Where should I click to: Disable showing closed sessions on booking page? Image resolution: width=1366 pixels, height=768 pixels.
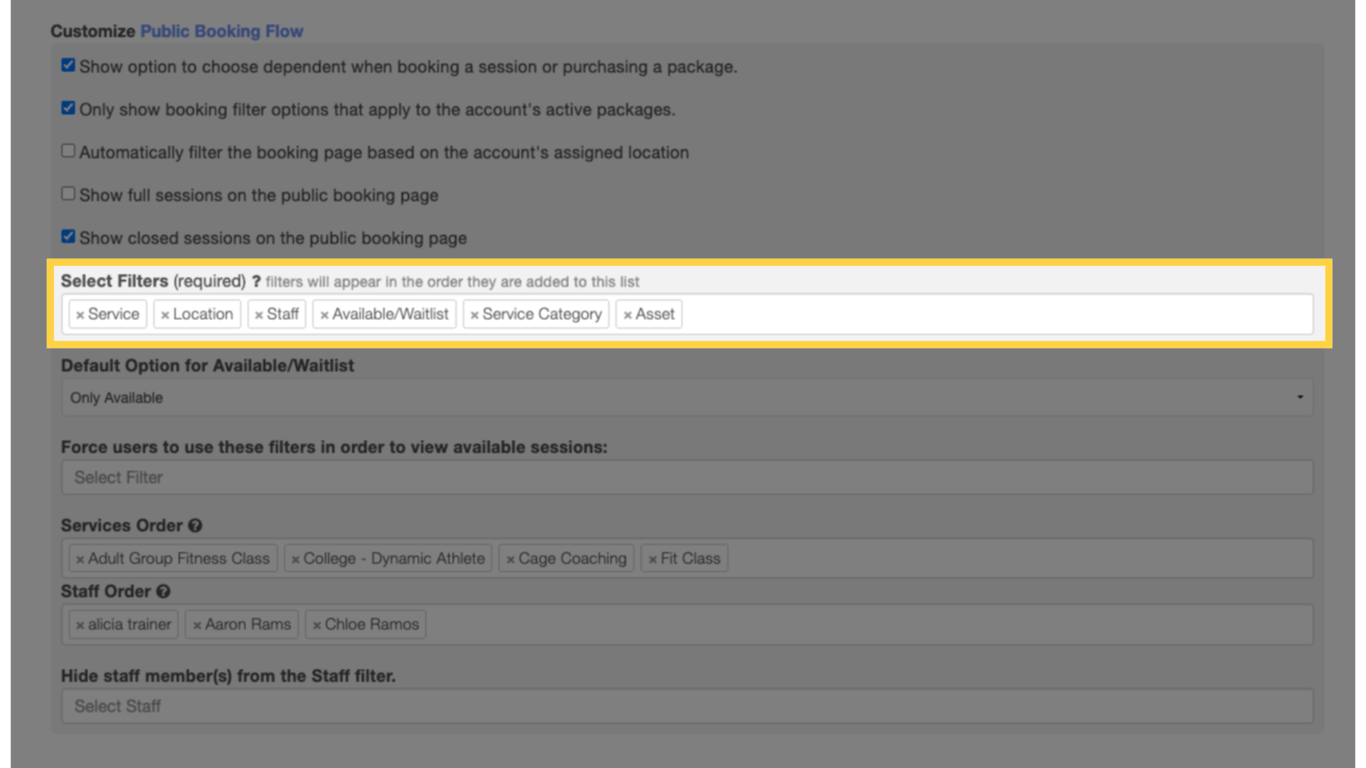(x=68, y=234)
